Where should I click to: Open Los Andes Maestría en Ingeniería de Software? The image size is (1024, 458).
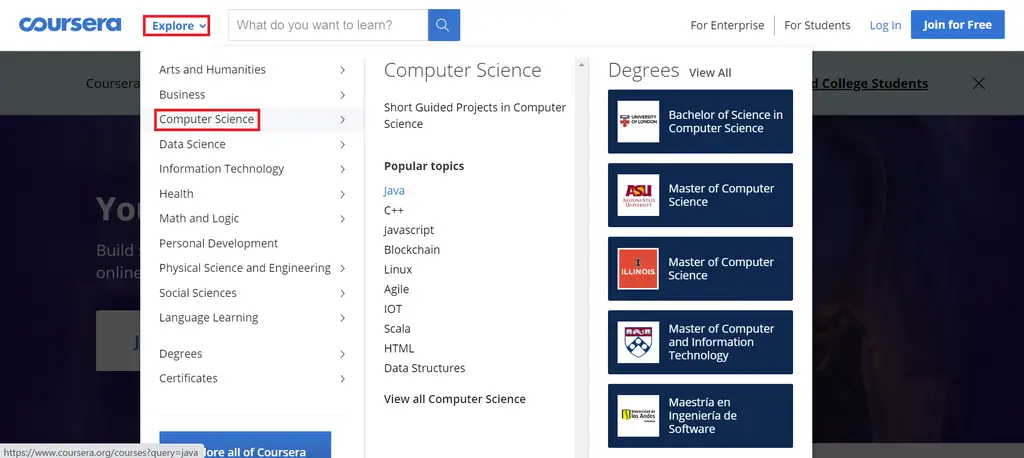pyautogui.click(x=700, y=416)
